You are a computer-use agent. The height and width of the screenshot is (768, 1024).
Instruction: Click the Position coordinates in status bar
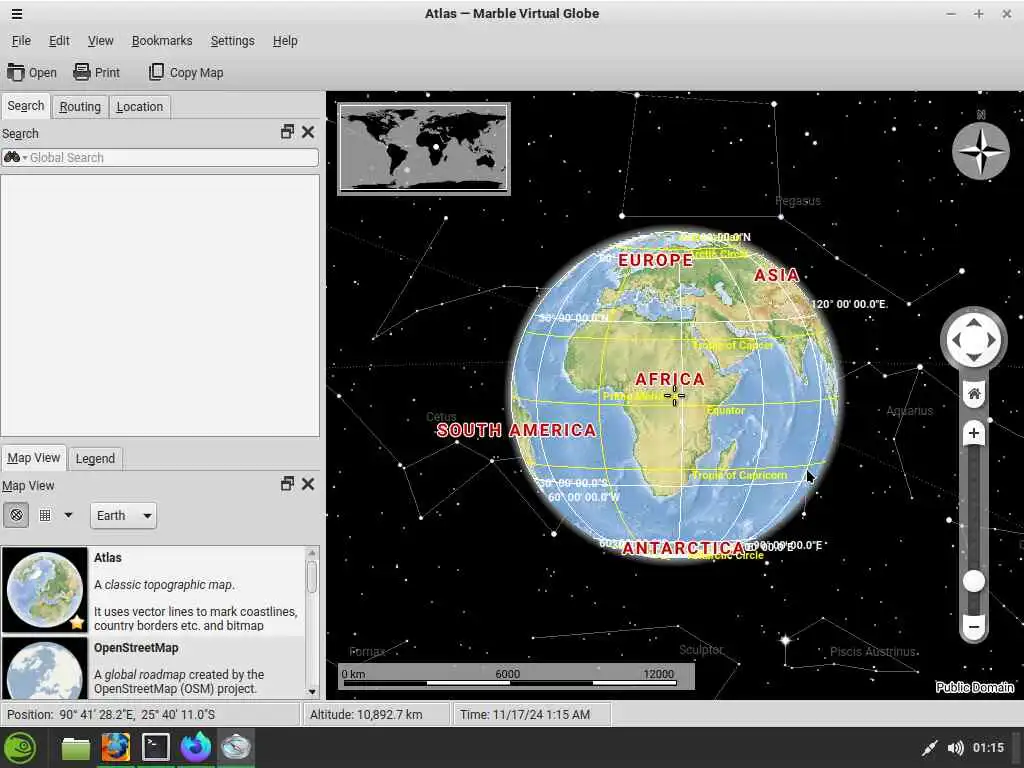[111, 714]
